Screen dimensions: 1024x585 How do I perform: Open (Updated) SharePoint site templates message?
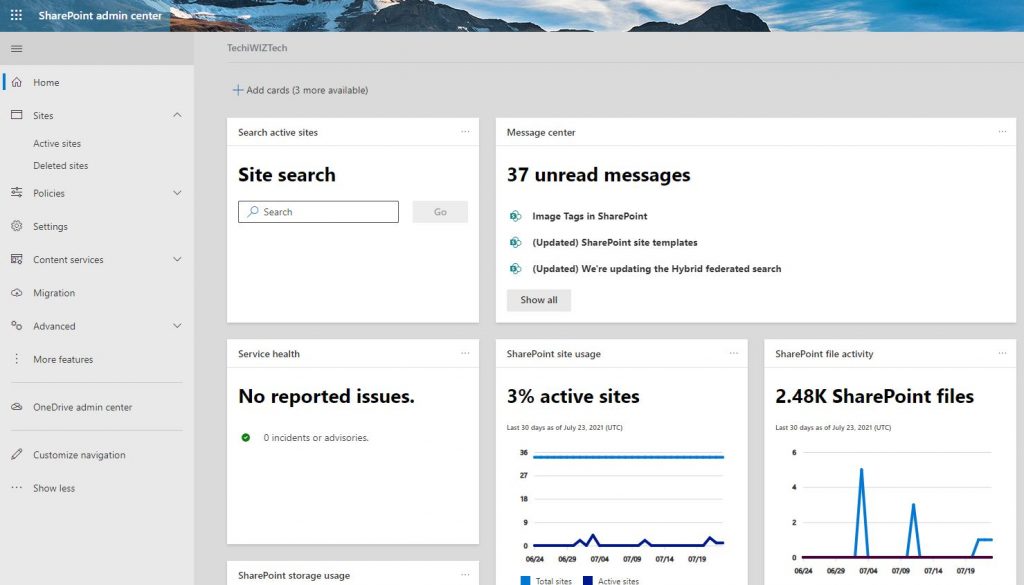coord(615,242)
